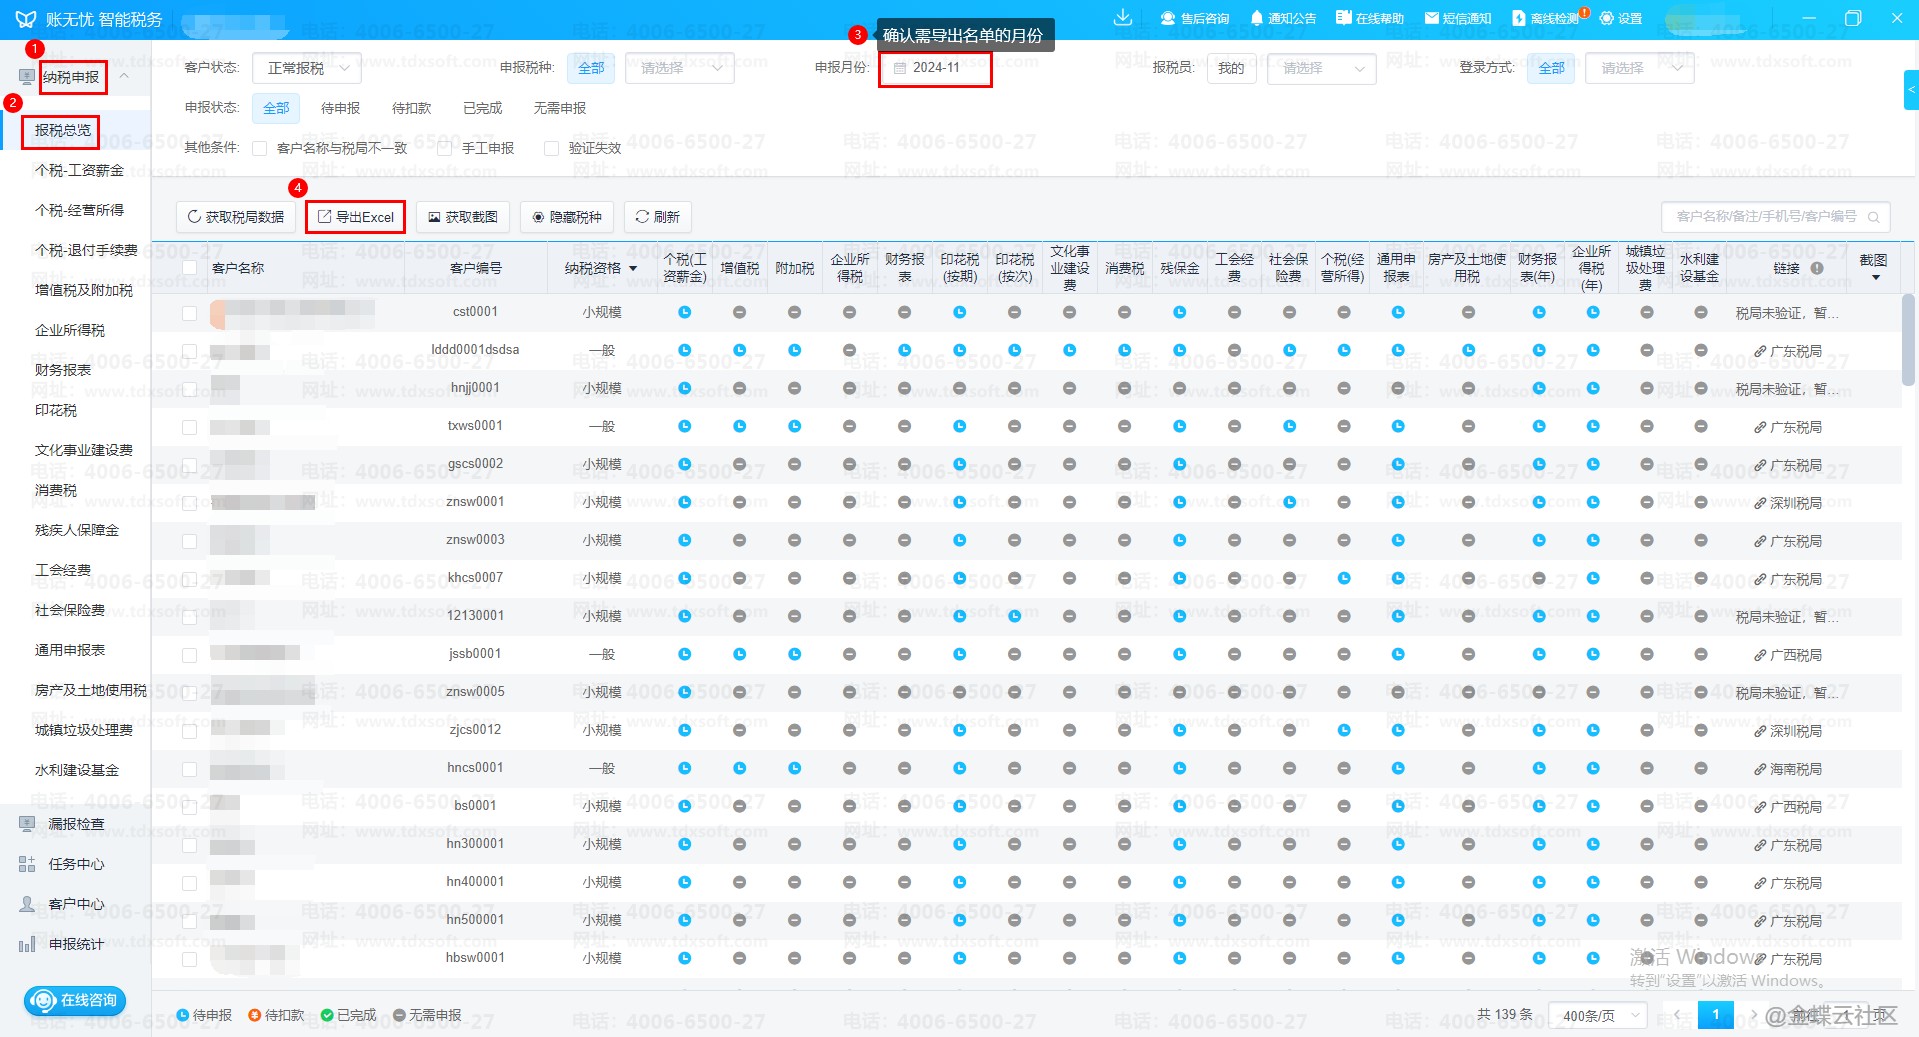Enable 客户名称与税局不一致 checkbox

click(260, 148)
